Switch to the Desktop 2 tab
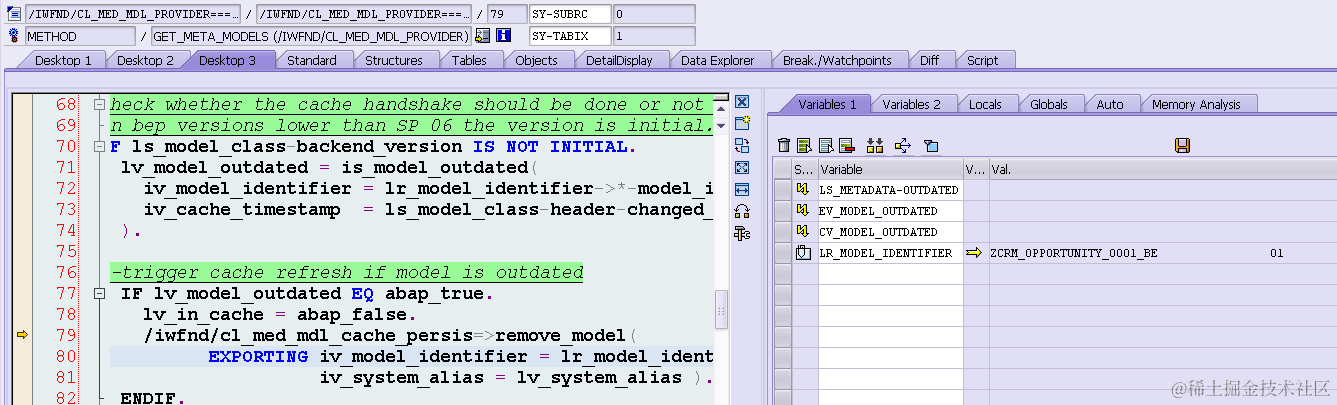Image resolution: width=1337 pixels, height=405 pixels. [x=145, y=60]
